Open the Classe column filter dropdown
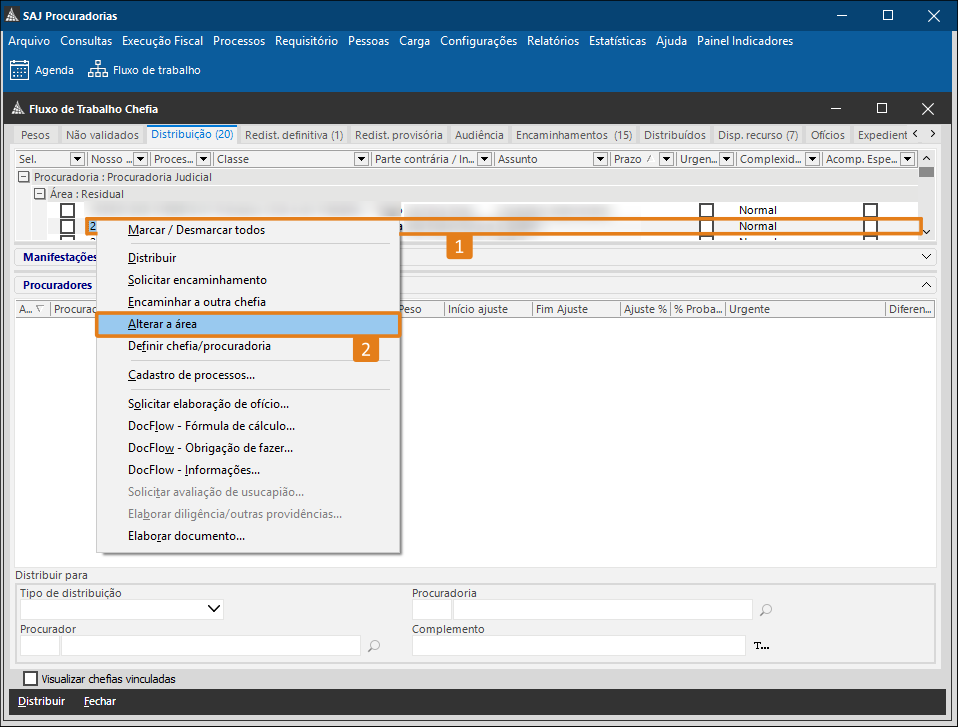Viewport: 958px width, 727px height. (x=361, y=159)
